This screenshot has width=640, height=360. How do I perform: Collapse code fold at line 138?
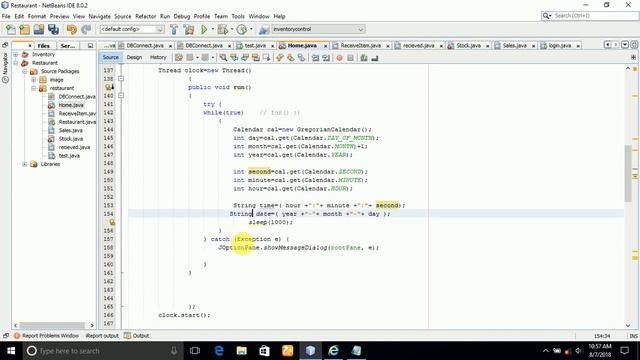point(121,78)
